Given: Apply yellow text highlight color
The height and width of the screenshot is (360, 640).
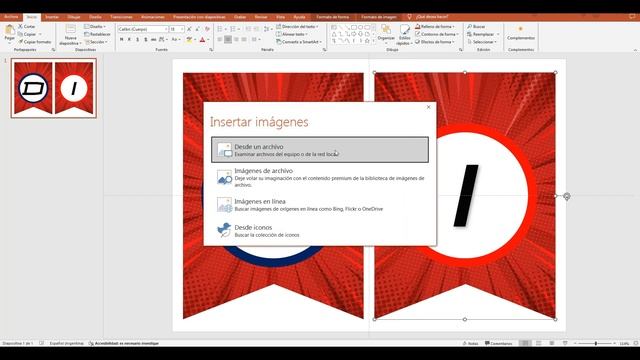Looking at the screenshot, I should pos(189,40).
